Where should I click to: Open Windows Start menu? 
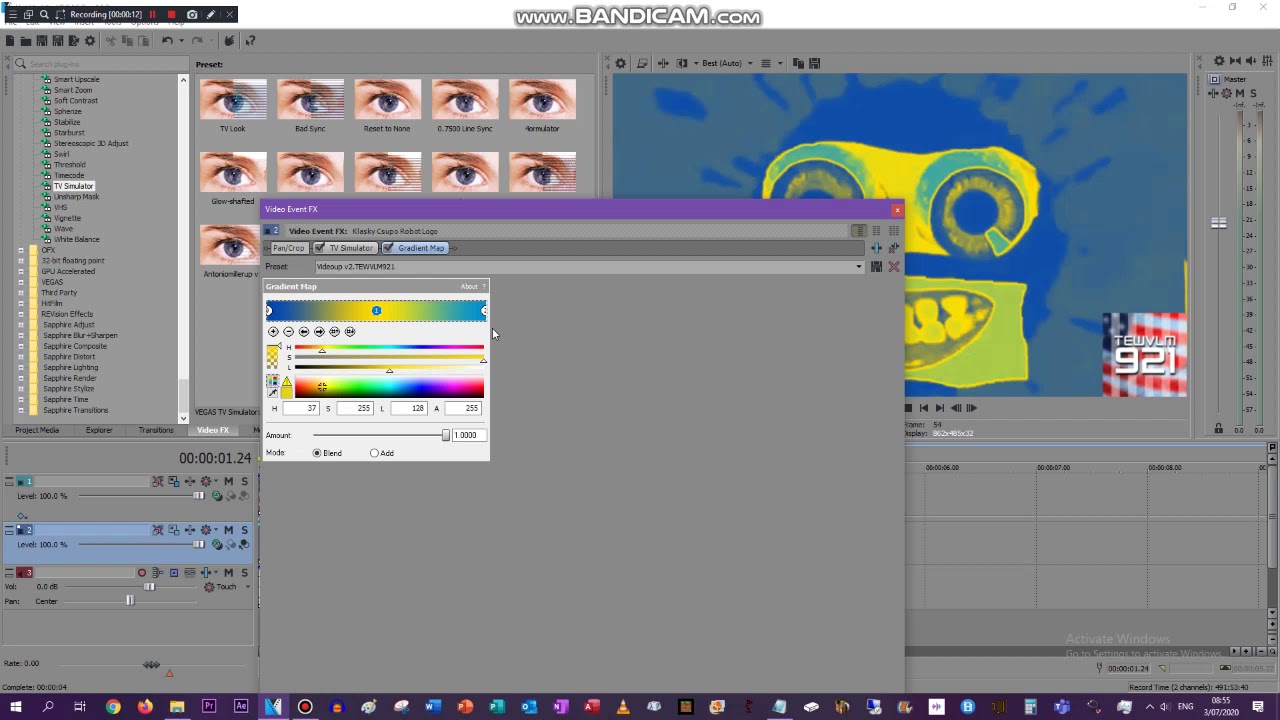[x=15, y=707]
